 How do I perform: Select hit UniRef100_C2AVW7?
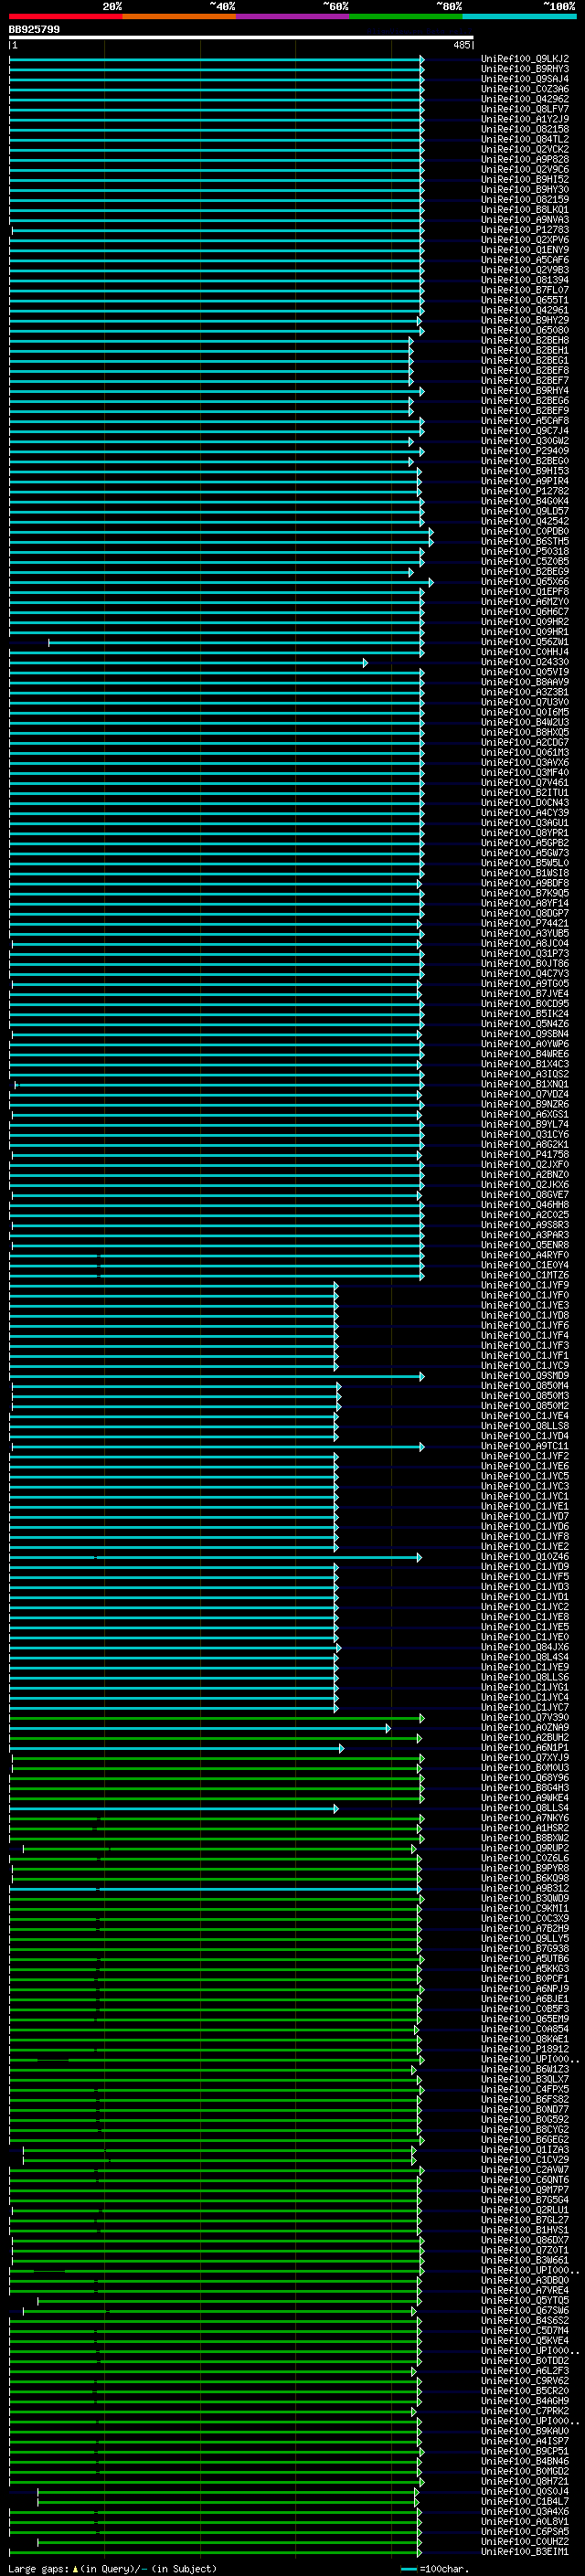(x=525, y=2170)
